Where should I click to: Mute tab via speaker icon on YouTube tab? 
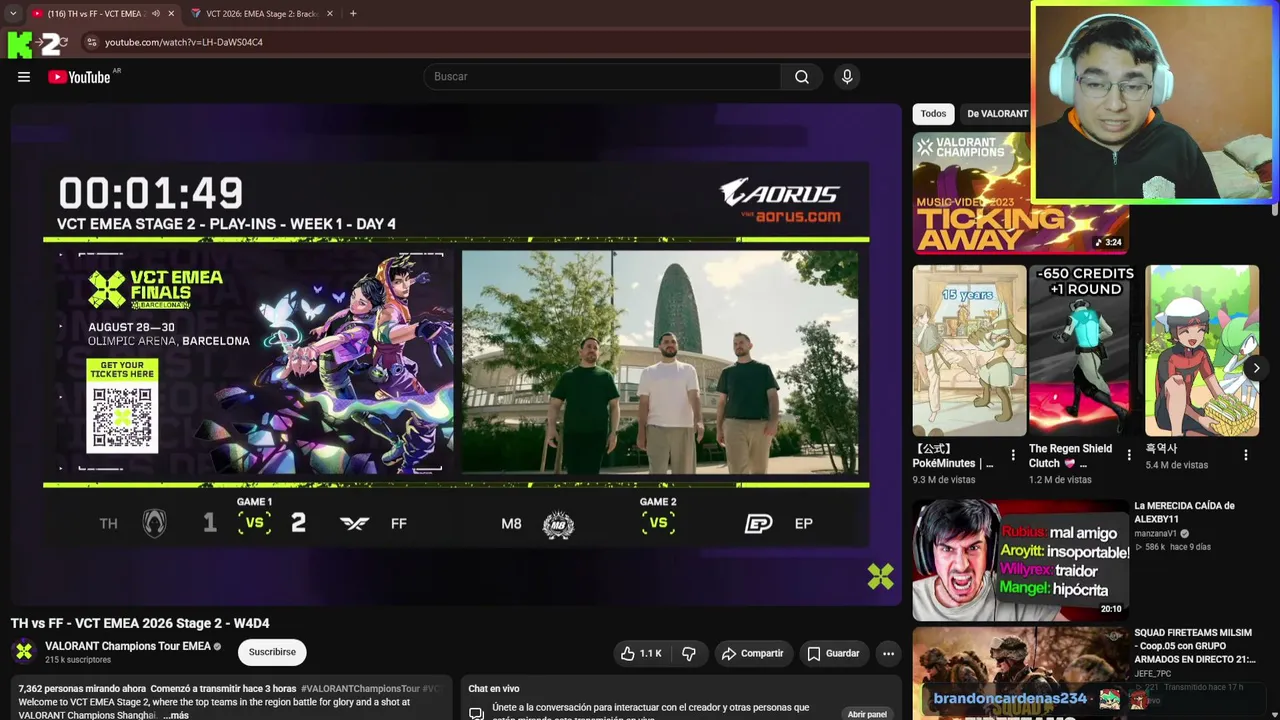pyautogui.click(x=154, y=14)
